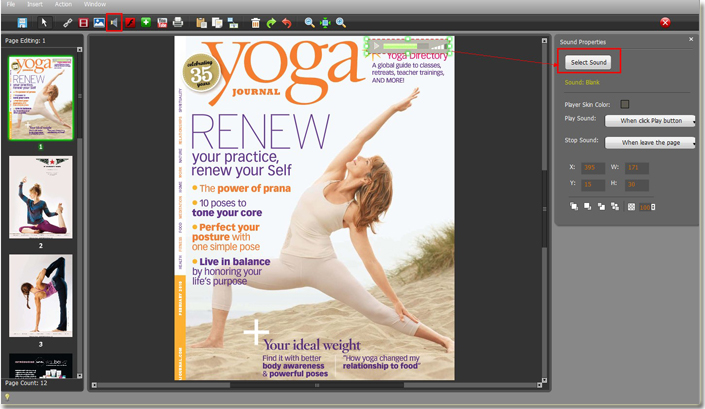
Task: Click the 'Page Editing: 1' label
Action: (25, 40)
